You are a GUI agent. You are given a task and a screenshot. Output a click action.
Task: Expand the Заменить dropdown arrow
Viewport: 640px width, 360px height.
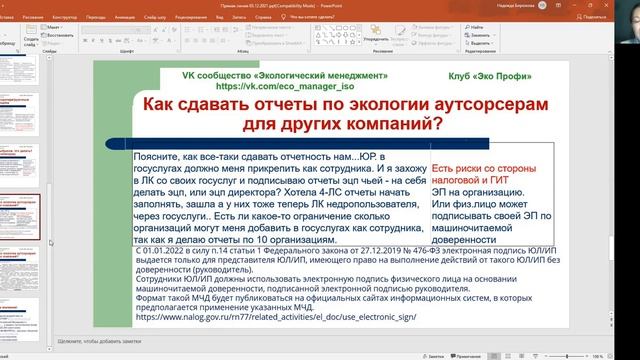click(x=494, y=36)
